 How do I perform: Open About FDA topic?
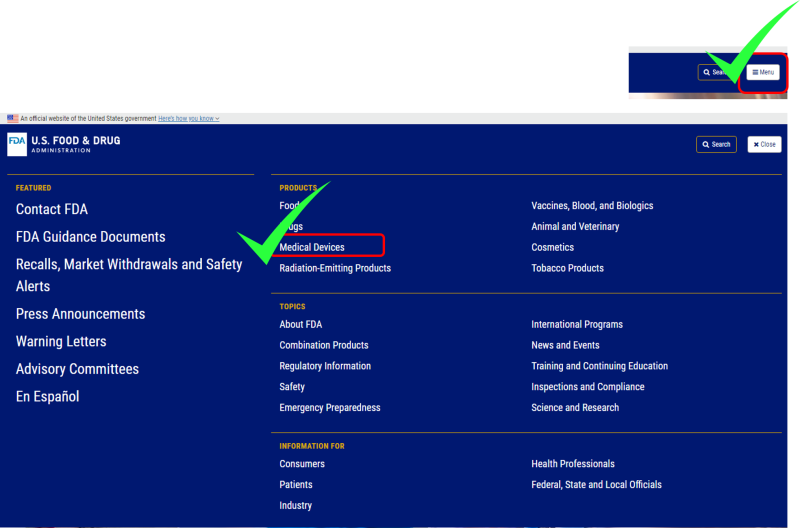[301, 324]
